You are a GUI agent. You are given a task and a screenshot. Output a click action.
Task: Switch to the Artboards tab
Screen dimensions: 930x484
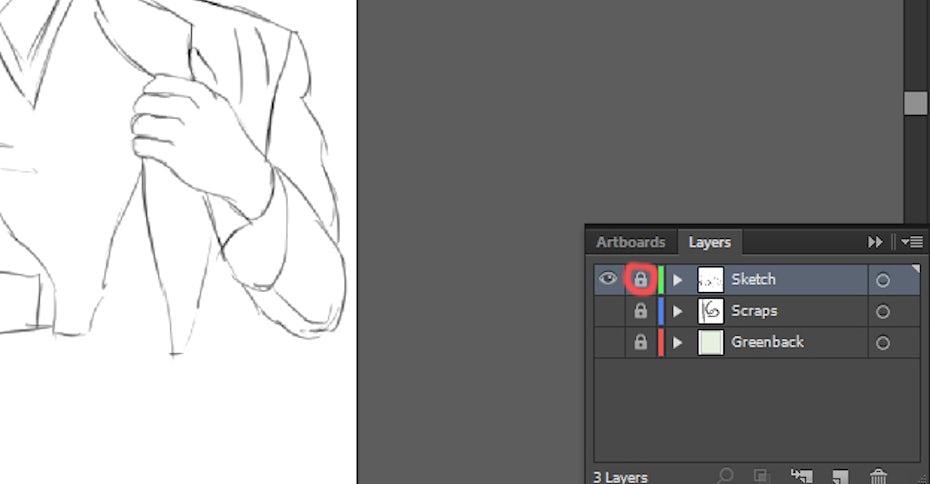pyautogui.click(x=630, y=242)
